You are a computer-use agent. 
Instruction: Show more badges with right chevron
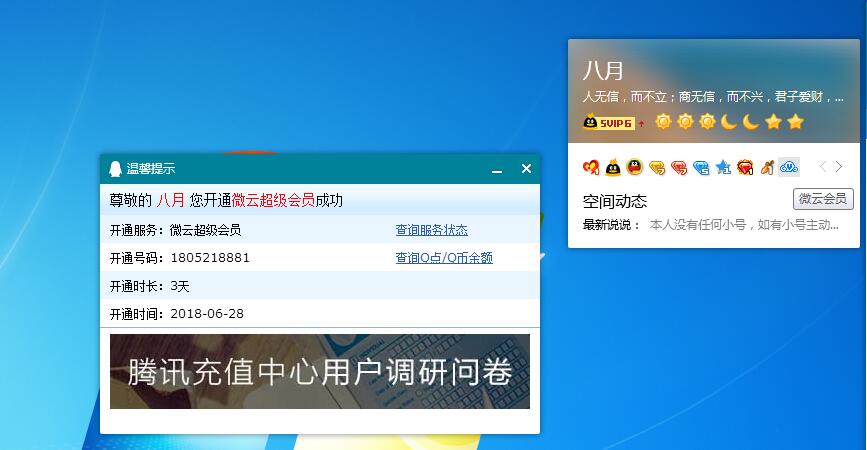[x=839, y=166]
